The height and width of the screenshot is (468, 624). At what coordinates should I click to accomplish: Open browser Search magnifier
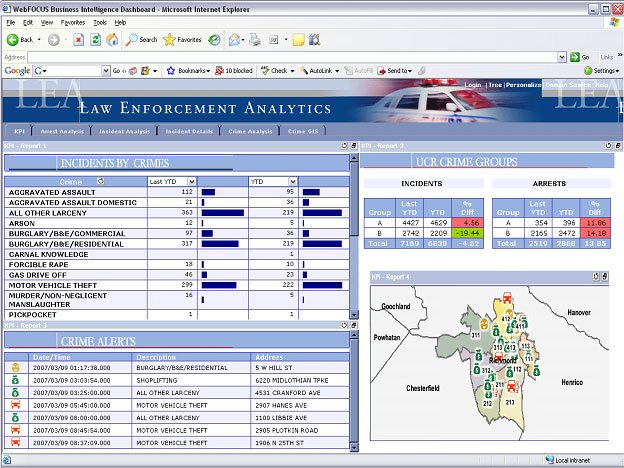pos(131,39)
